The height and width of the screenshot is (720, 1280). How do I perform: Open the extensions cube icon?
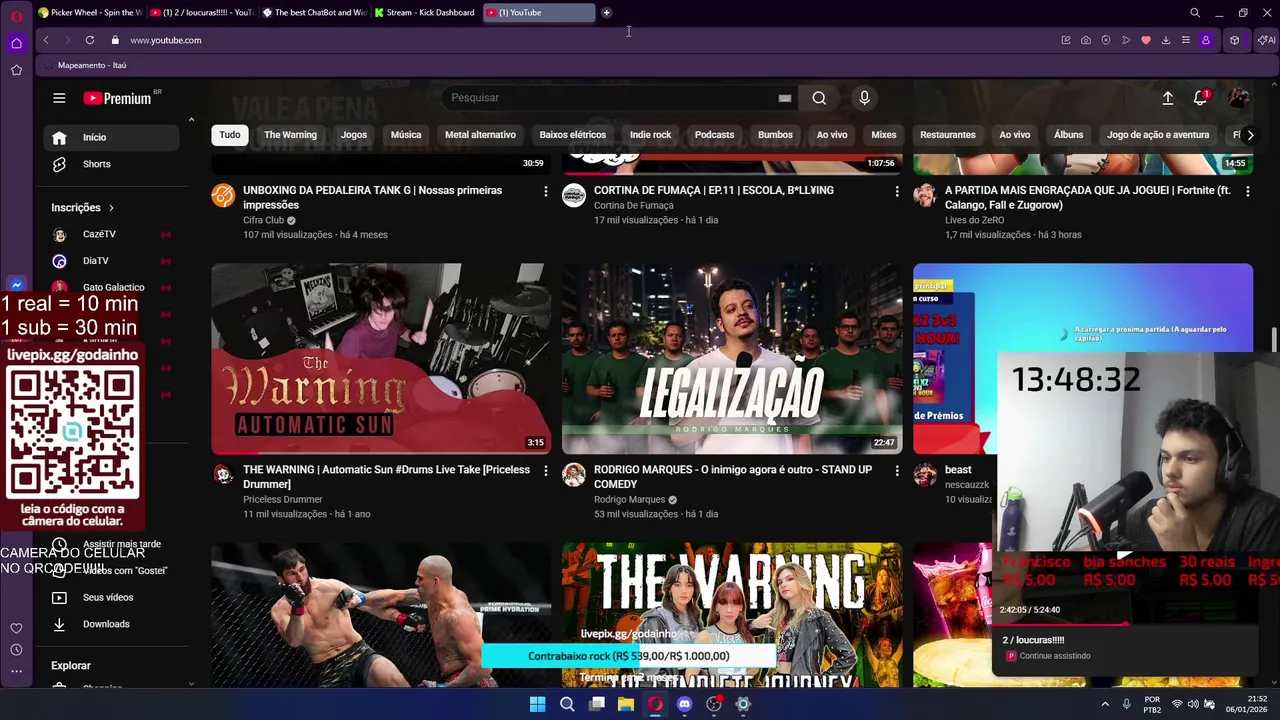(x=1235, y=40)
